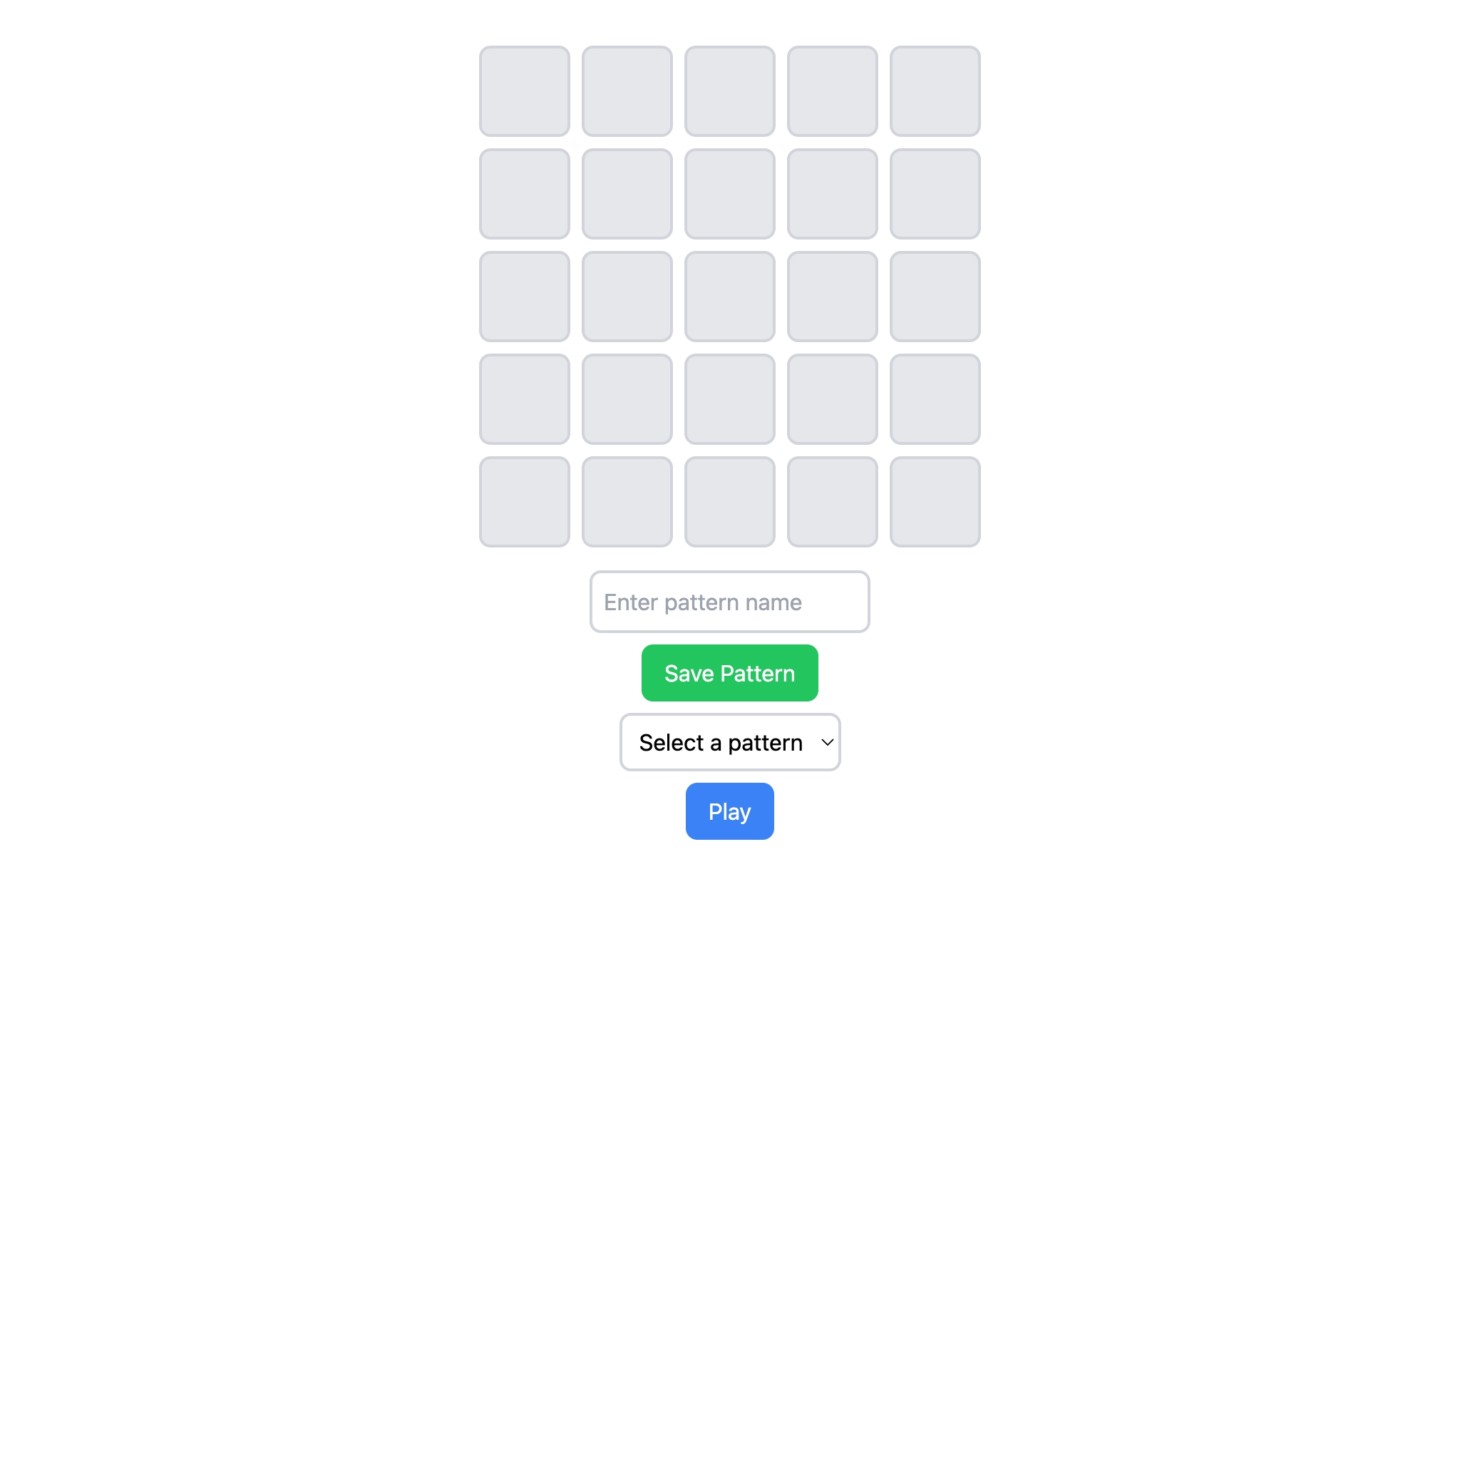Toggle second row, second column cell

pos(627,194)
